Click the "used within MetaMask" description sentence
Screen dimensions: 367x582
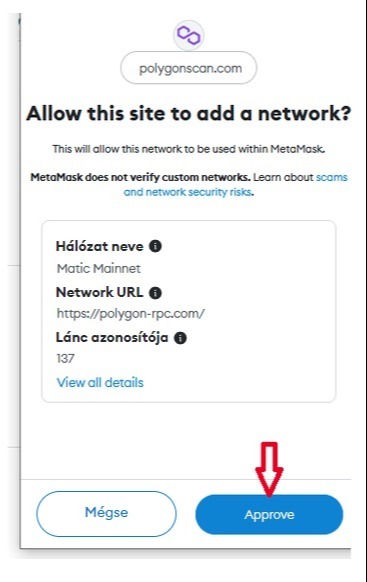pyautogui.click(x=189, y=149)
